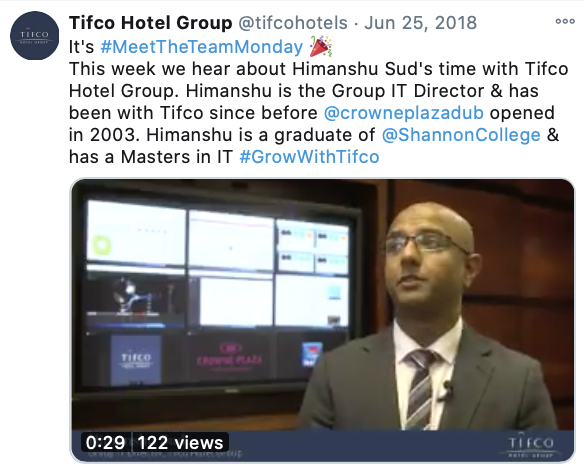
Task: Open the @tifcohotels handle link
Action: (x=293, y=23)
